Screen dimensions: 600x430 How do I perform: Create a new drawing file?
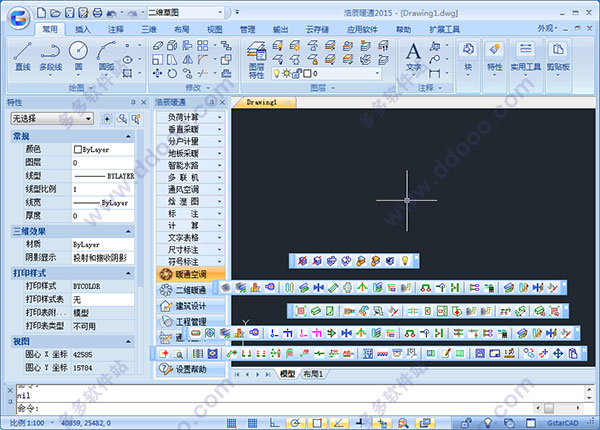tap(41, 13)
